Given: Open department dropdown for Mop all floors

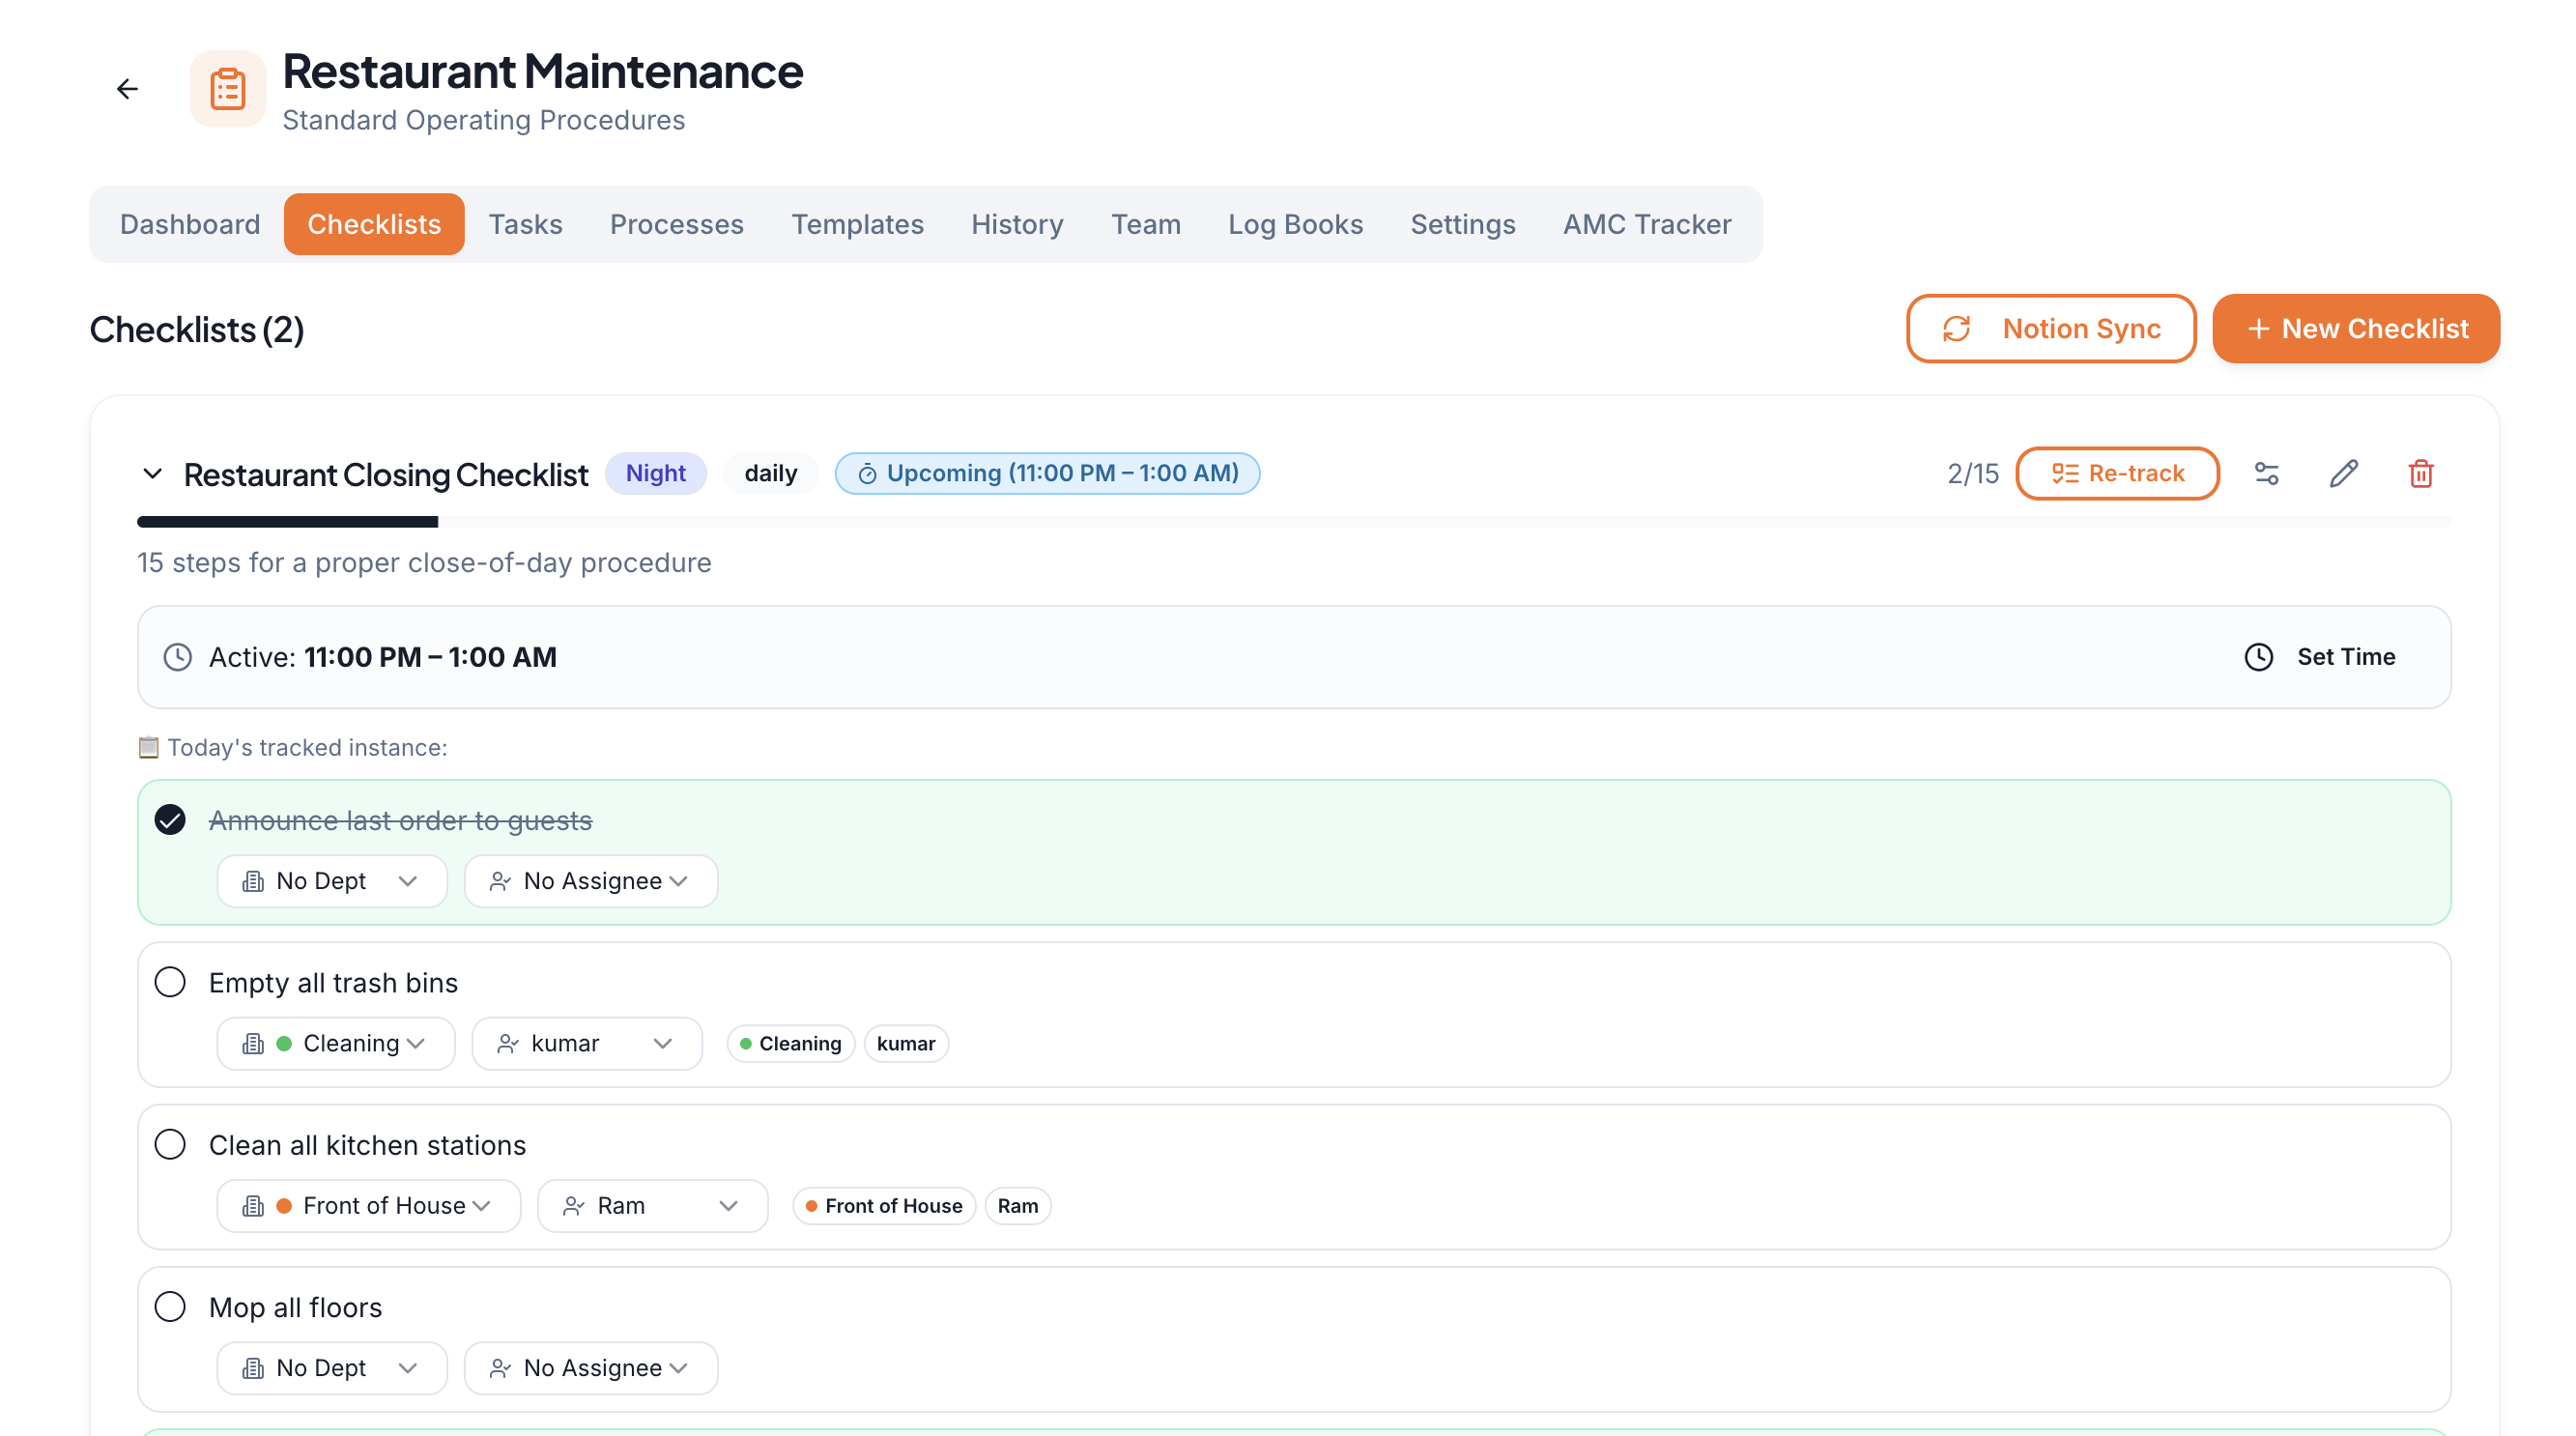Looking at the screenshot, I should (332, 1367).
